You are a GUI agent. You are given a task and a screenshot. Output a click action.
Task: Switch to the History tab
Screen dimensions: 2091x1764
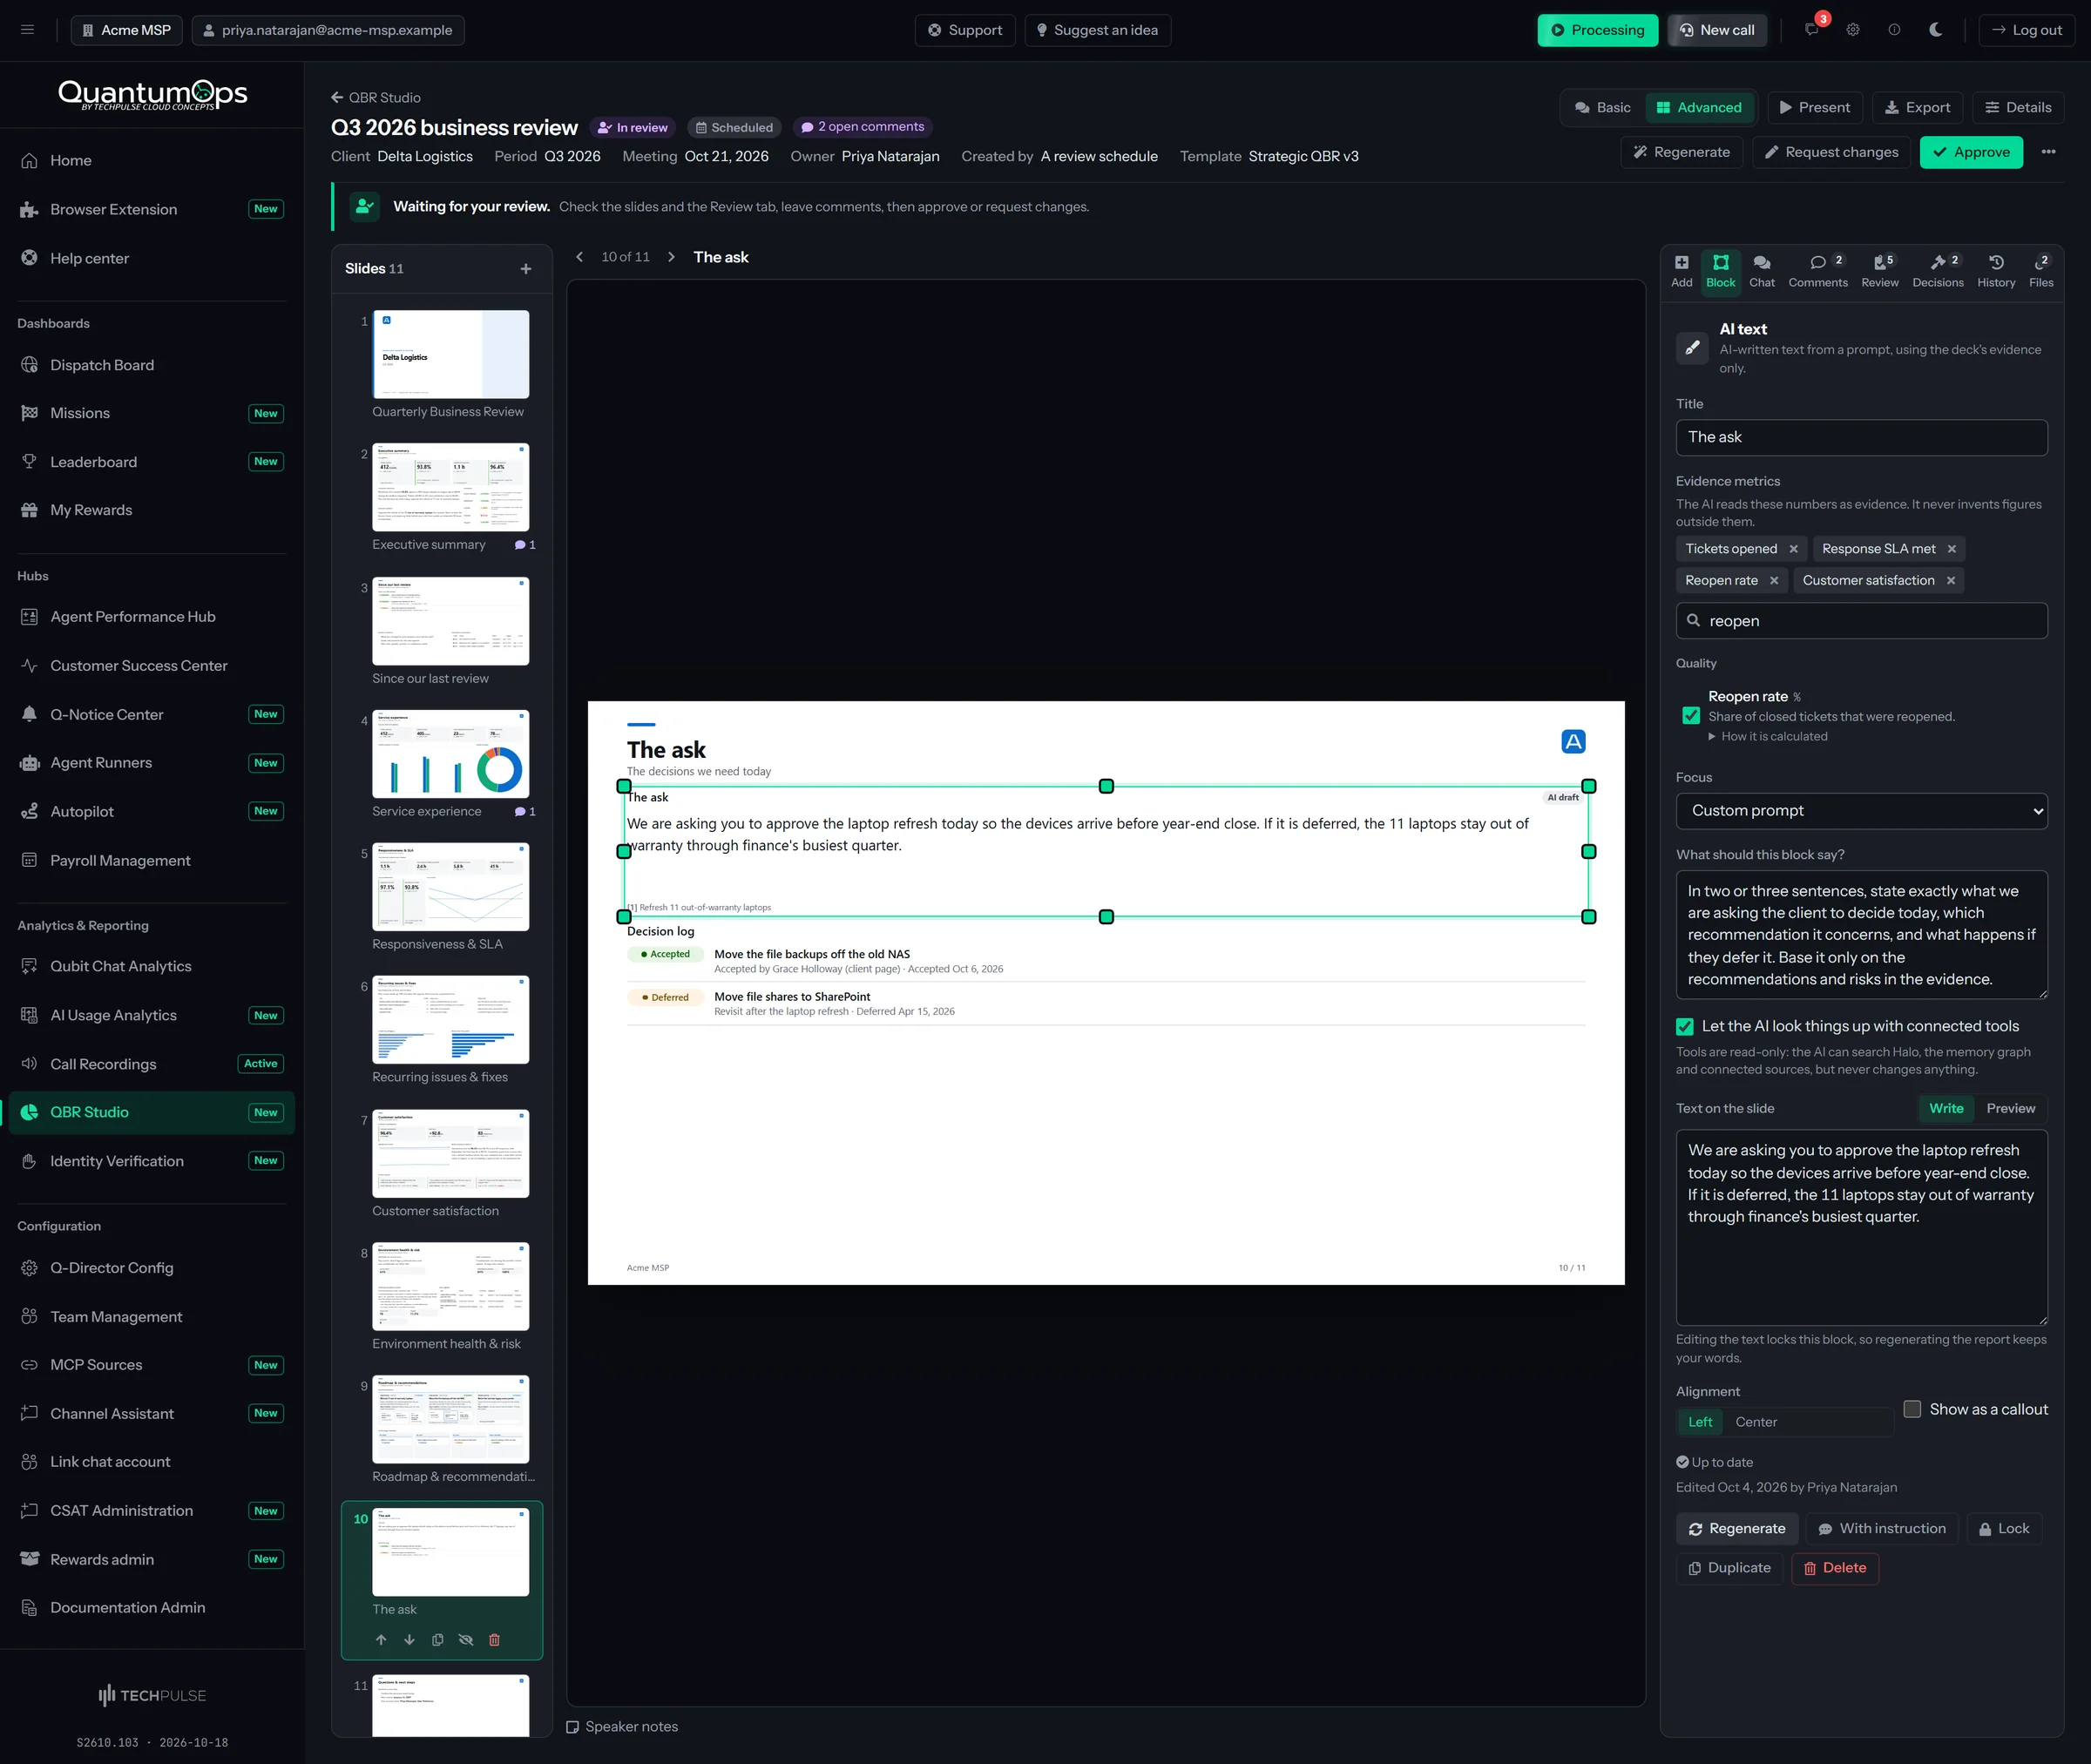click(x=1995, y=271)
